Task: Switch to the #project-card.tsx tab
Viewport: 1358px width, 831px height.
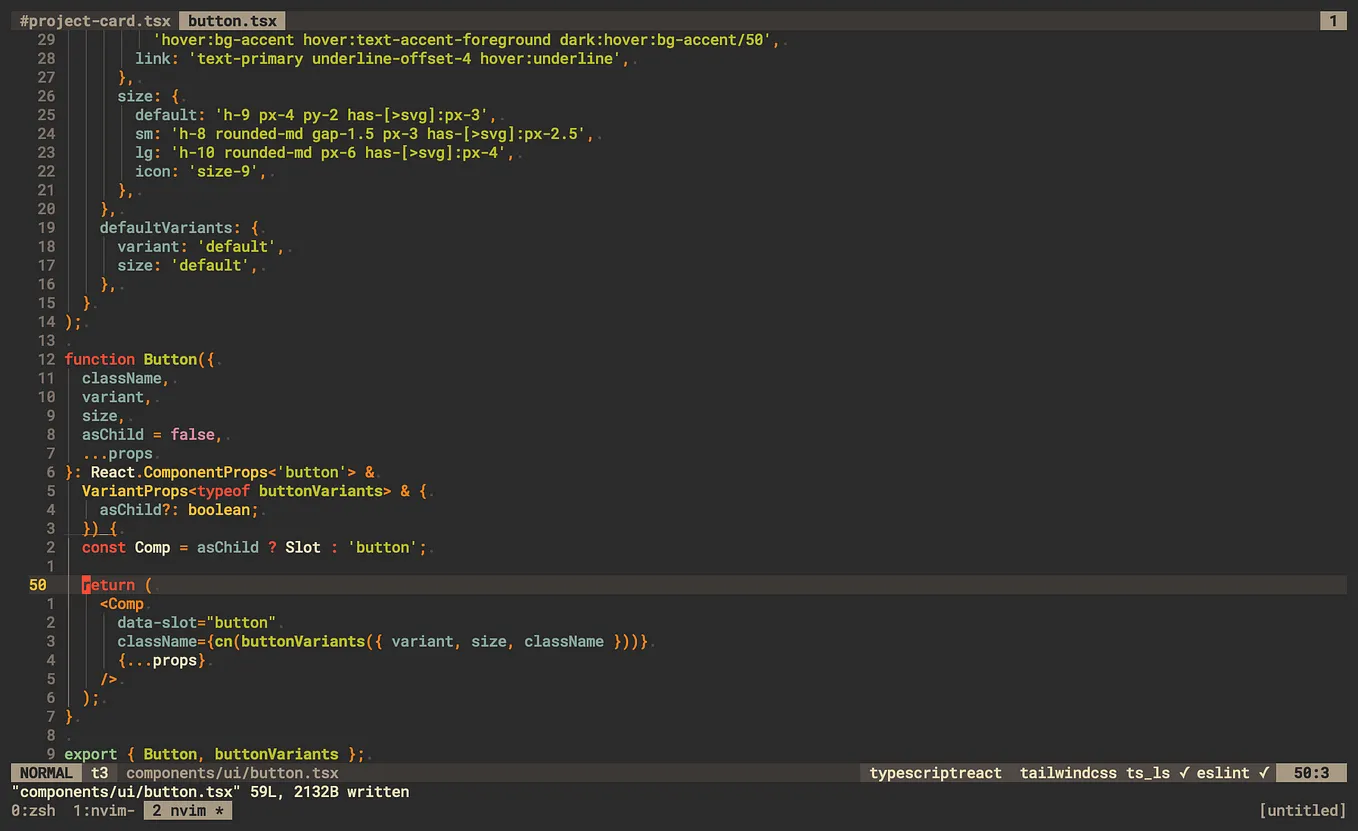Action: point(92,20)
